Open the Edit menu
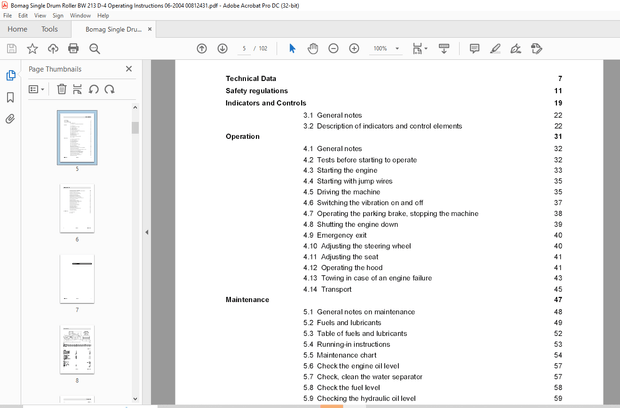 (23, 15)
